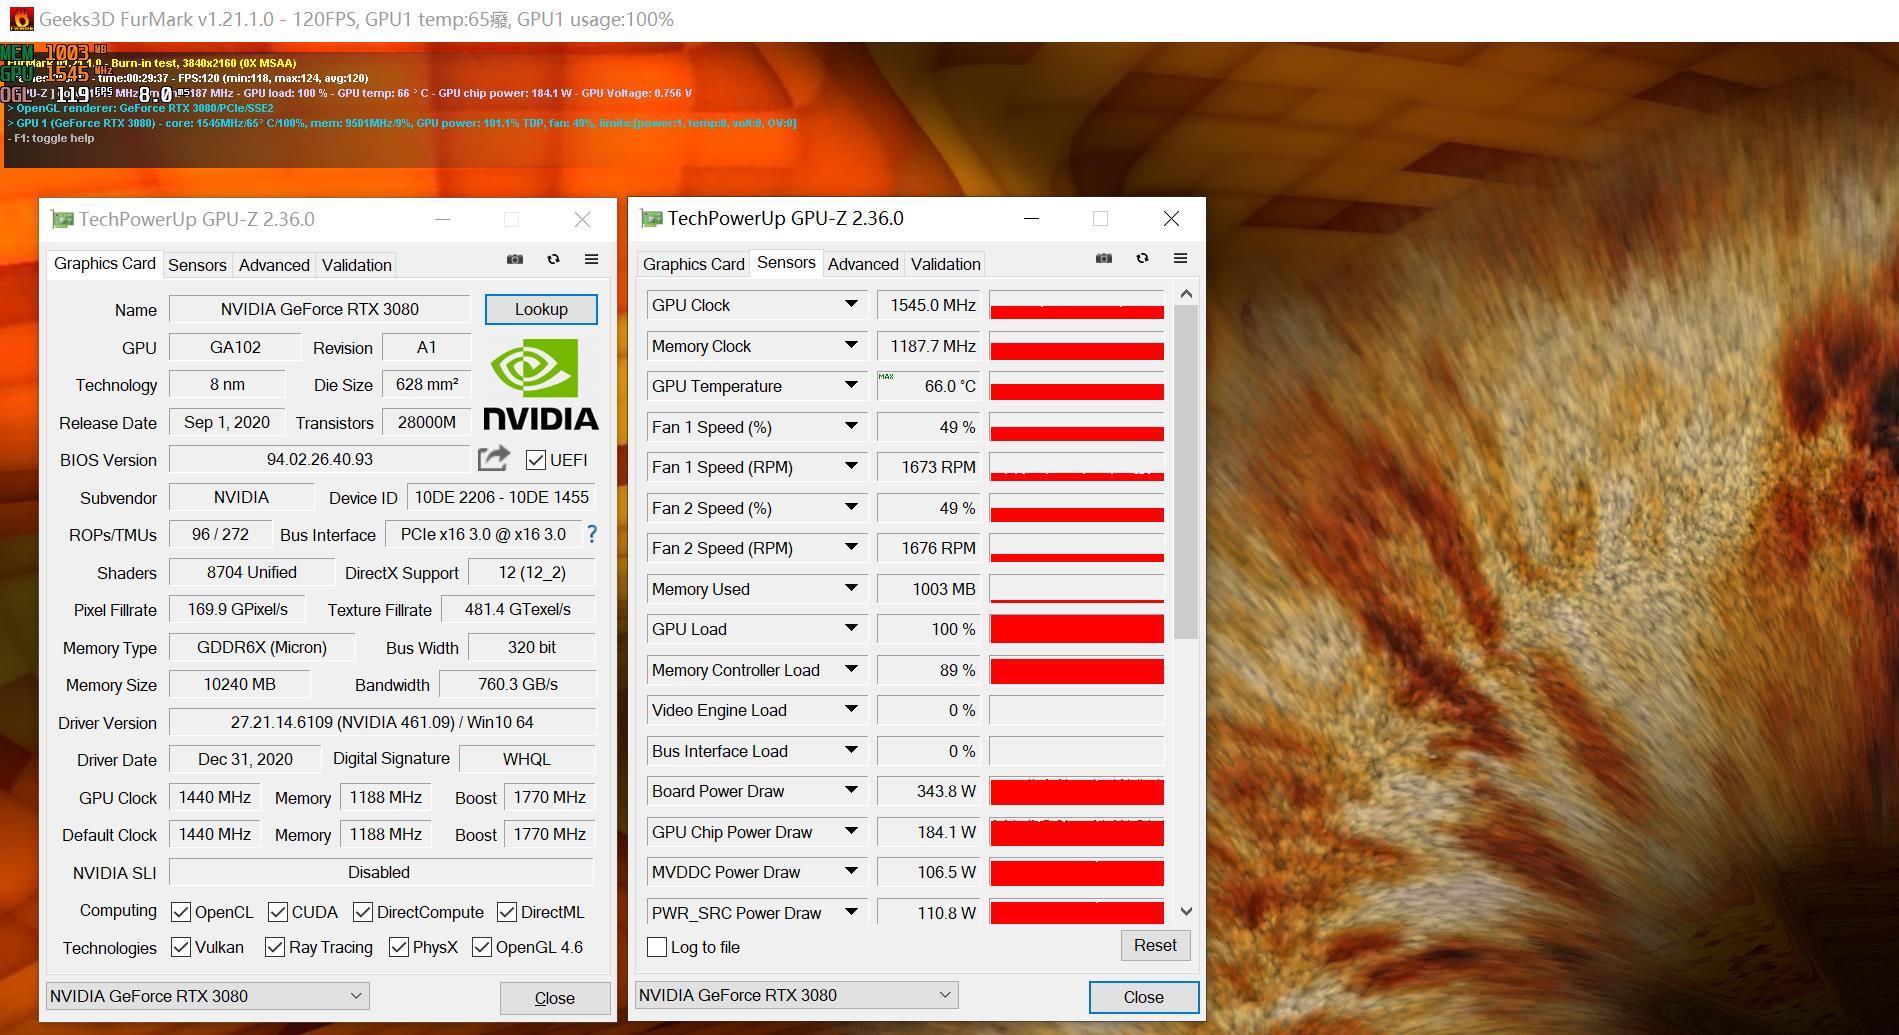Open the GPU Chip Power Draw dropdown
The height and width of the screenshot is (1035, 1899).
click(x=851, y=831)
